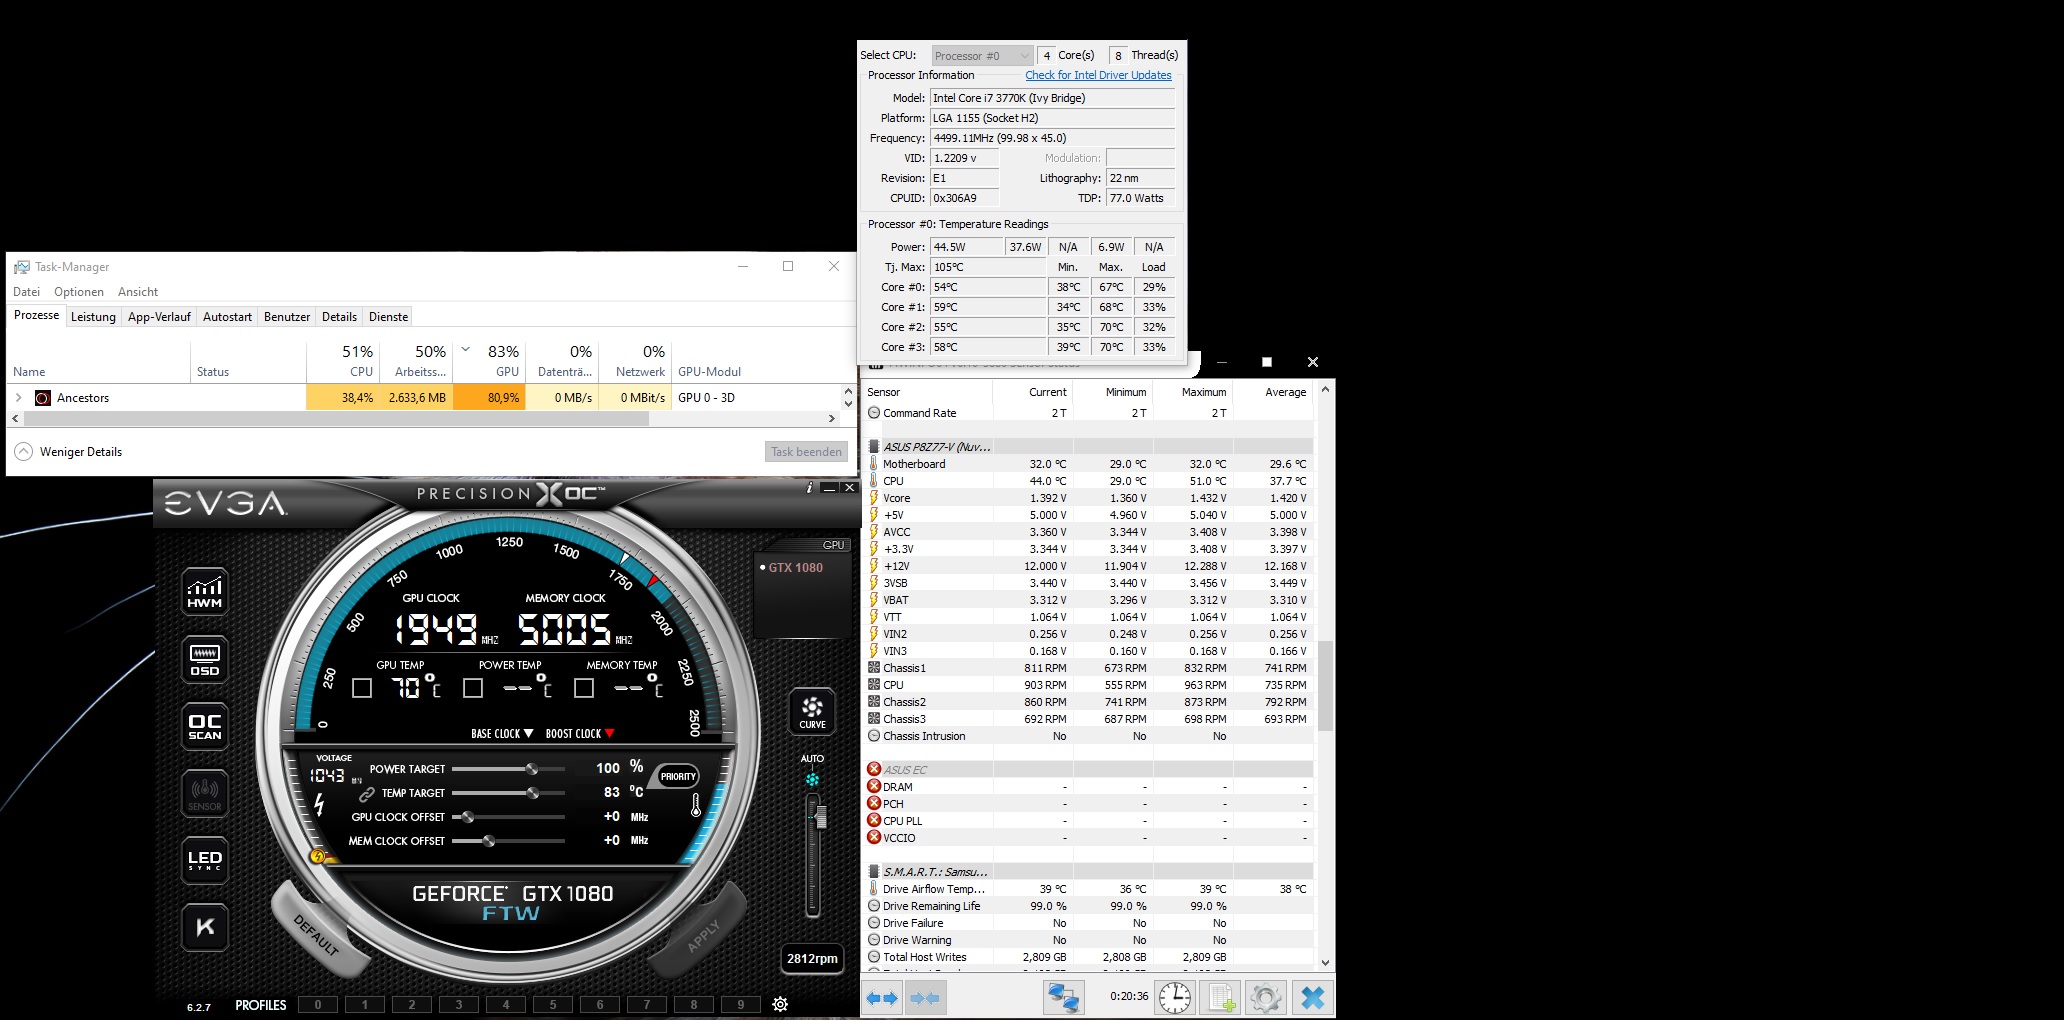Click the Task-Manager title bar icon
The image size is (2064, 1020).
tap(21, 267)
